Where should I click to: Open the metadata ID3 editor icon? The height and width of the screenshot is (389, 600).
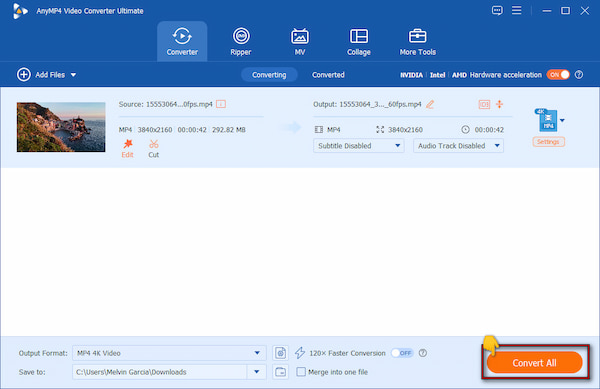click(484, 104)
